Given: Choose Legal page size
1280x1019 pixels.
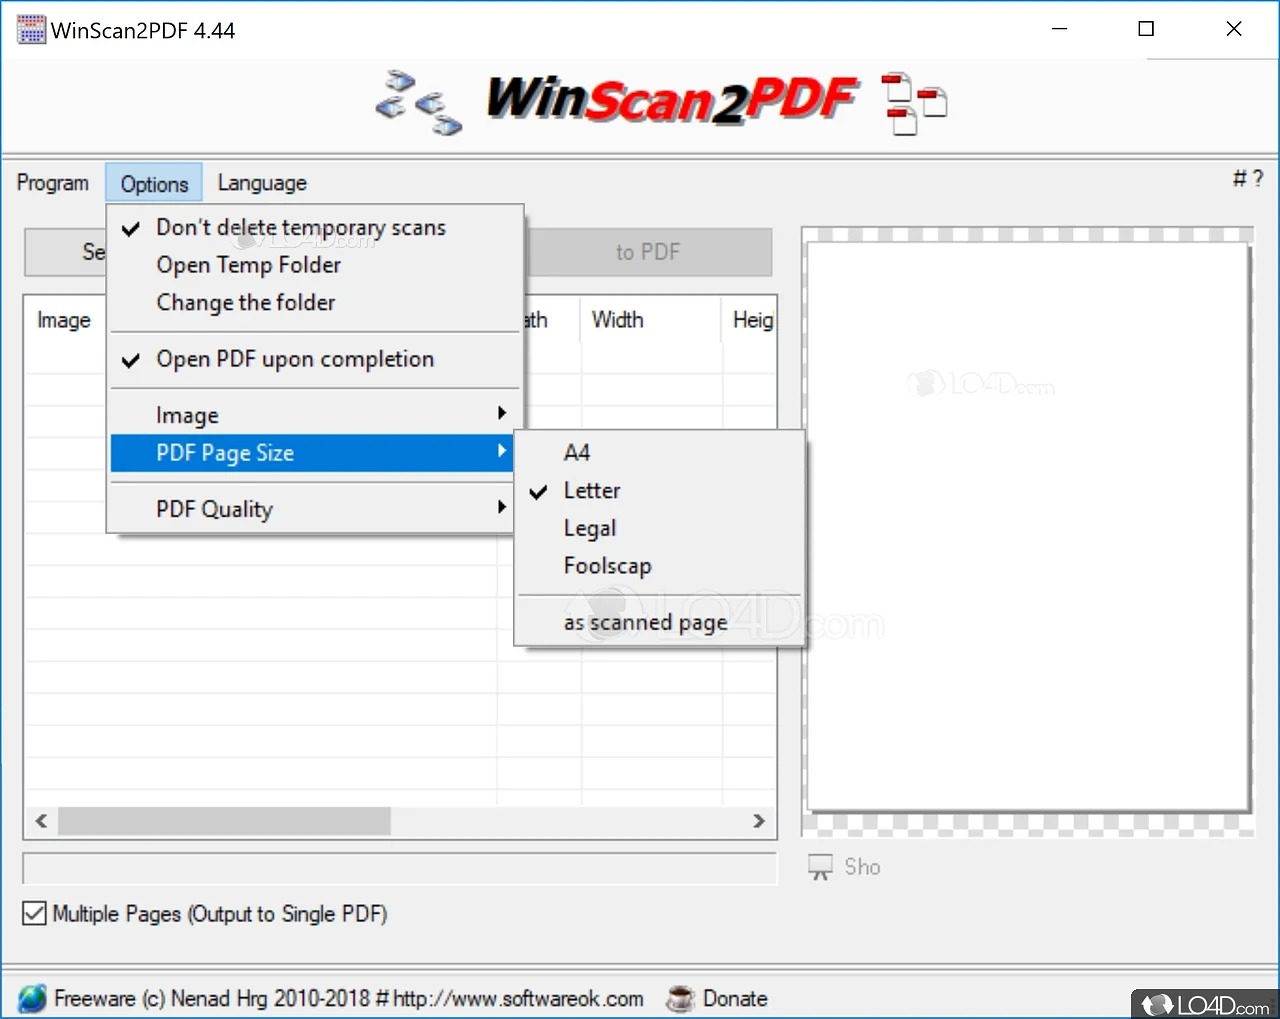Looking at the screenshot, I should click(x=660, y=528).
